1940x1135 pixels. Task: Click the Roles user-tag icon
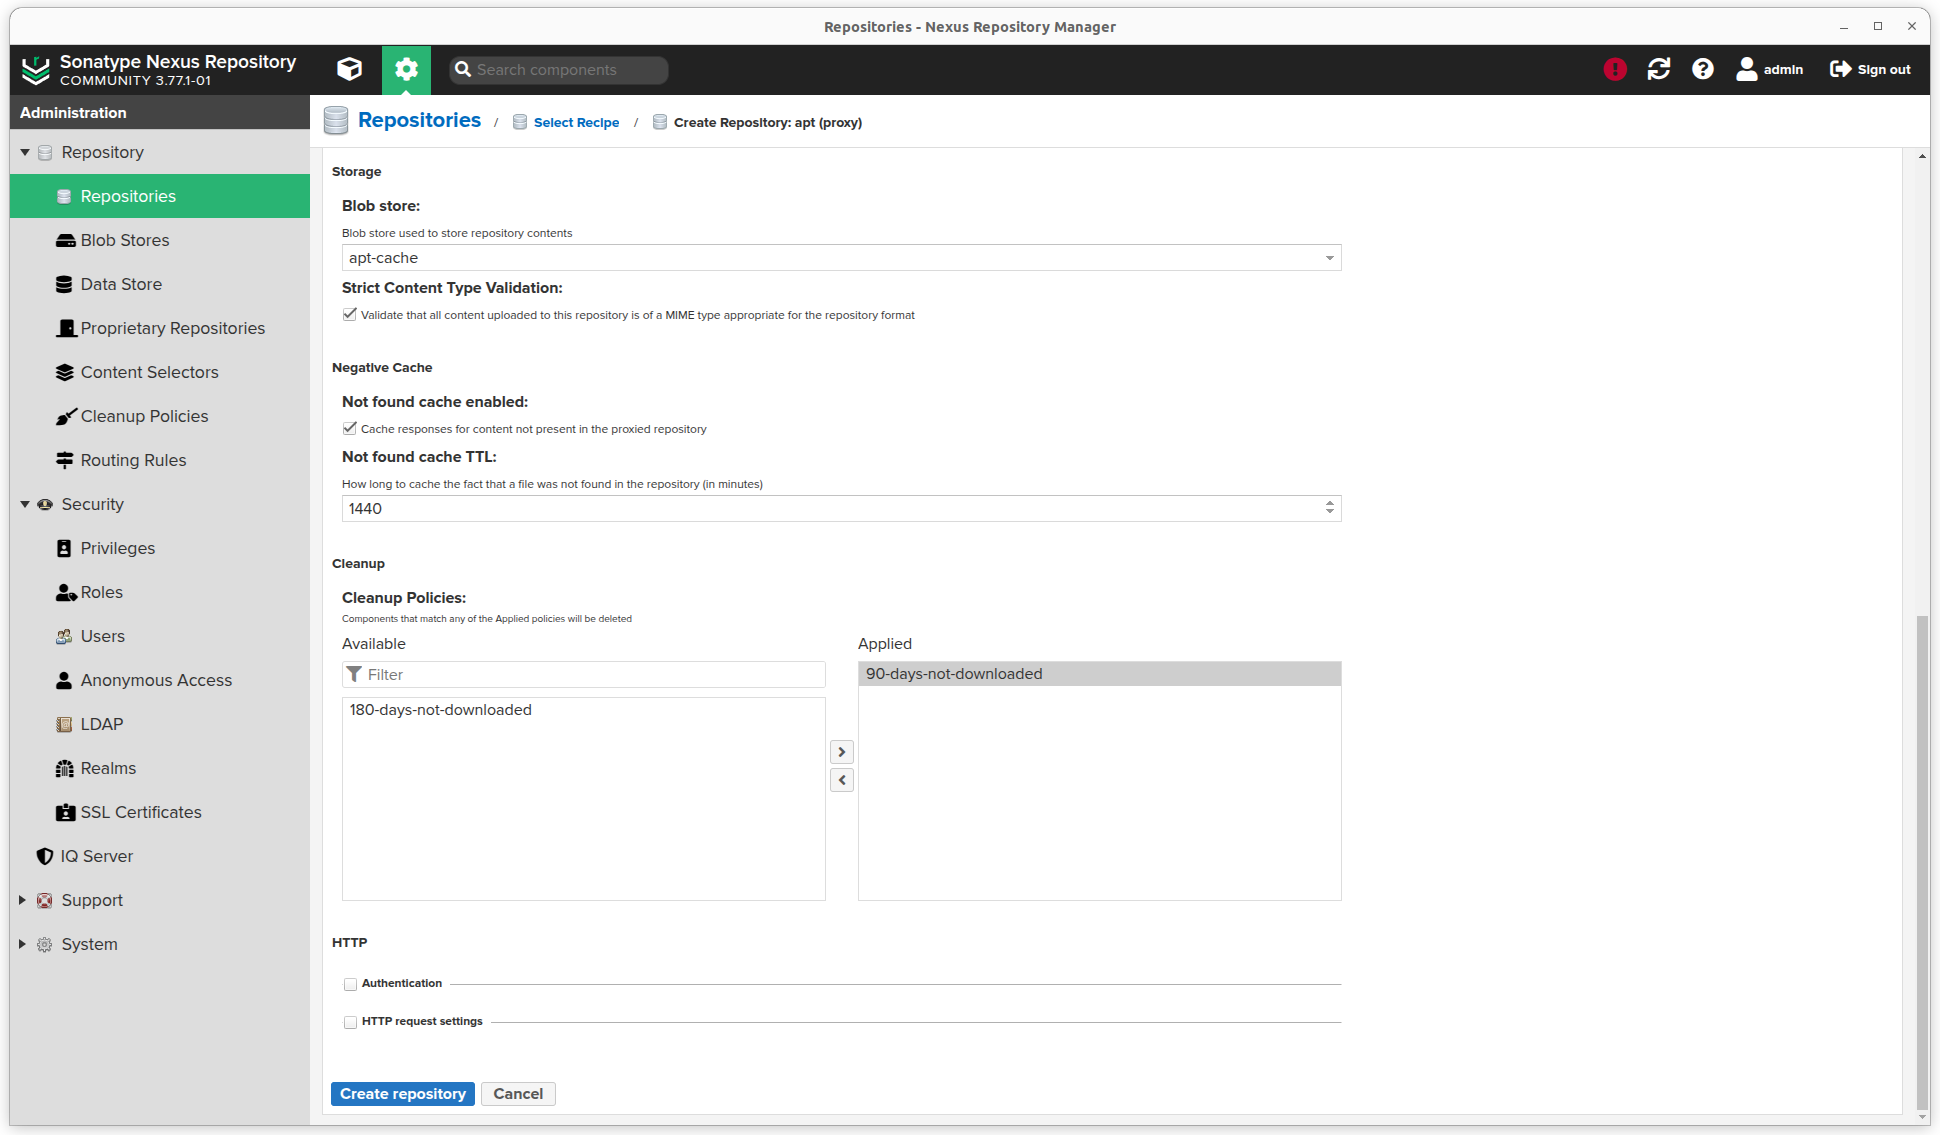tap(66, 592)
